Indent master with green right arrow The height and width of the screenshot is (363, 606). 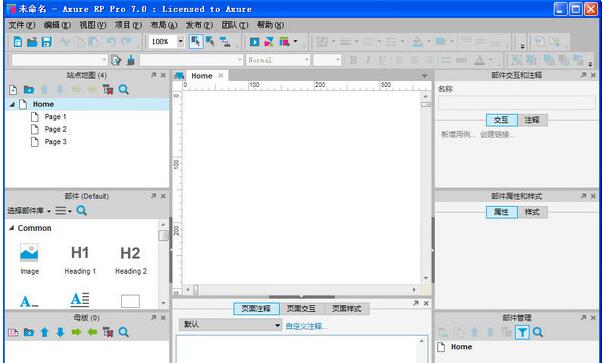pyautogui.click(x=76, y=332)
